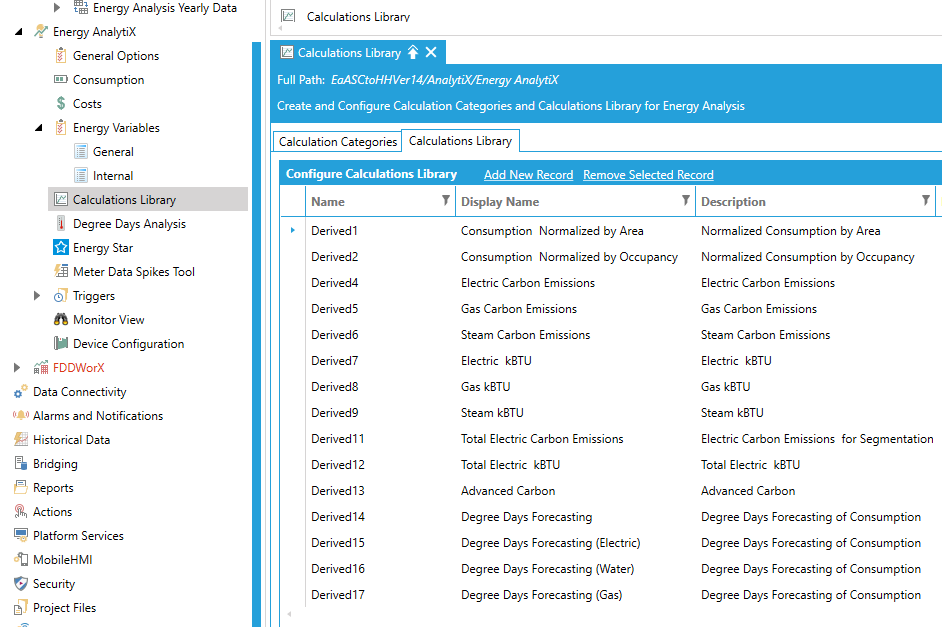Switch to the Calculation Categories tab
The height and width of the screenshot is (627, 942).
[x=337, y=142]
